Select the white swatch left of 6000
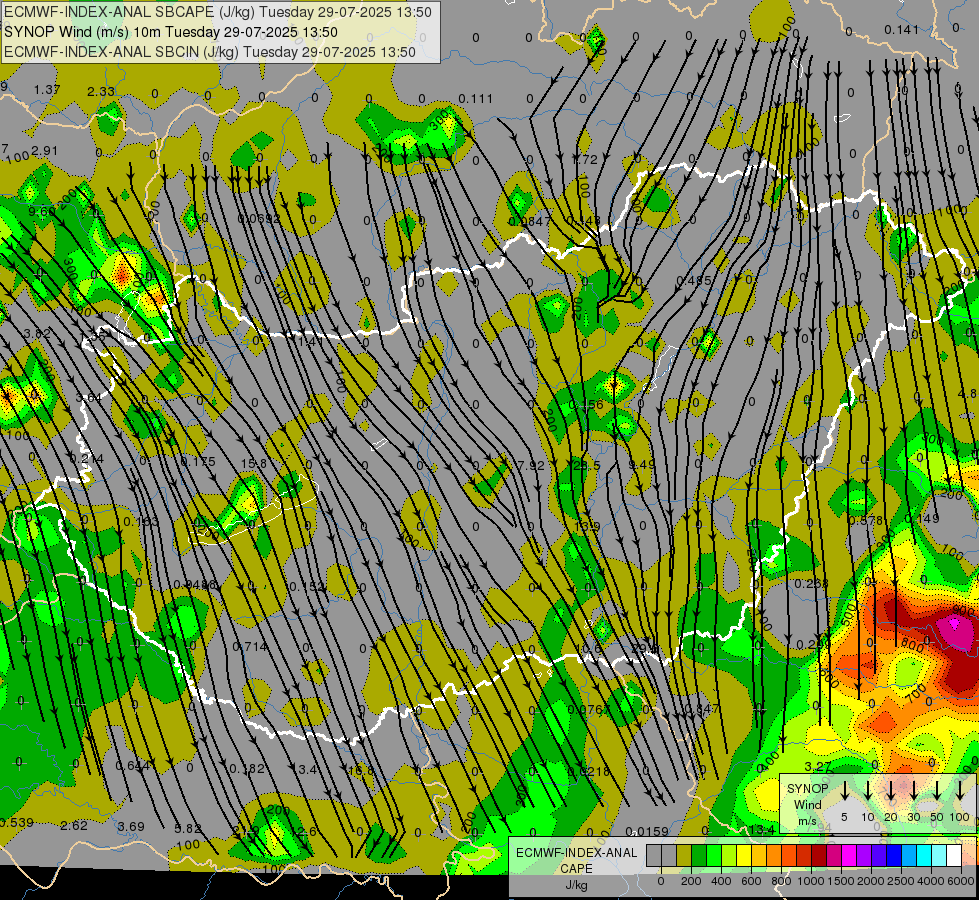 (x=953, y=856)
